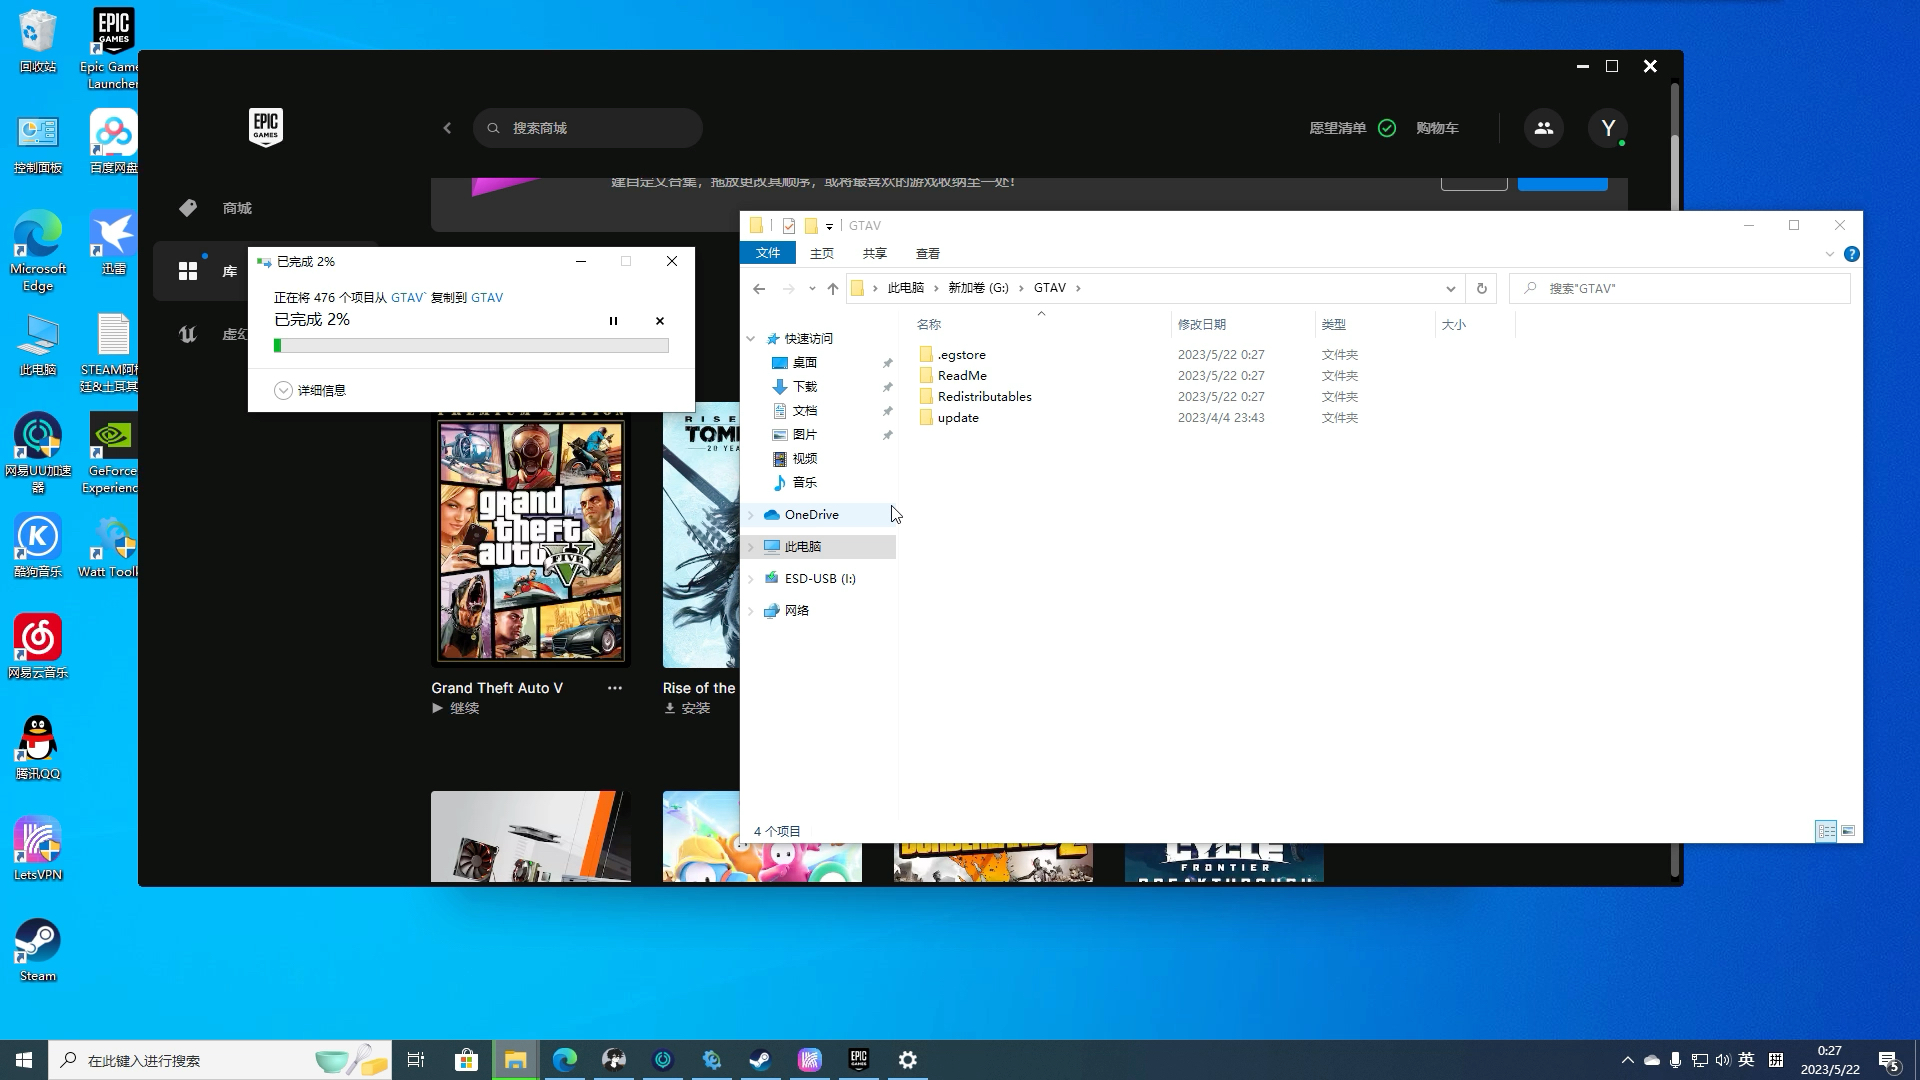Open the Store tag icon in sidebar
This screenshot has height=1080, width=1920.
click(x=188, y=208)
